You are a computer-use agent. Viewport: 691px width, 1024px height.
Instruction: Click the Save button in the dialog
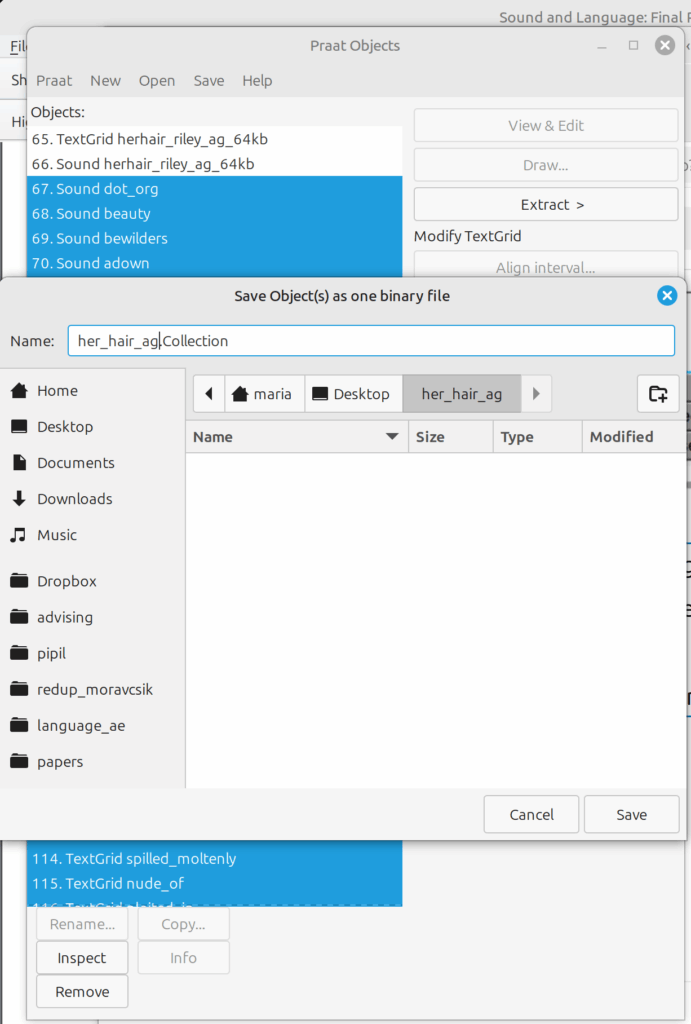[x=631, y=815]
